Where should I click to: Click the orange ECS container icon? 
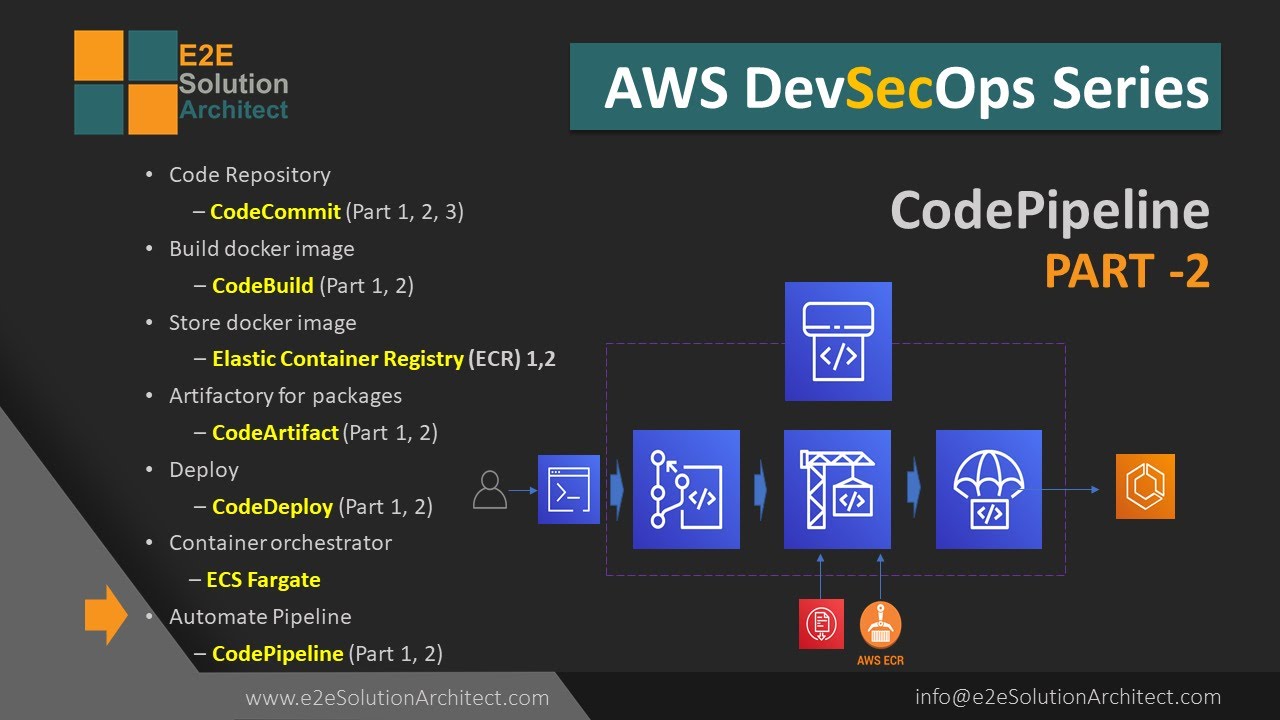[x=1145, y=487]
